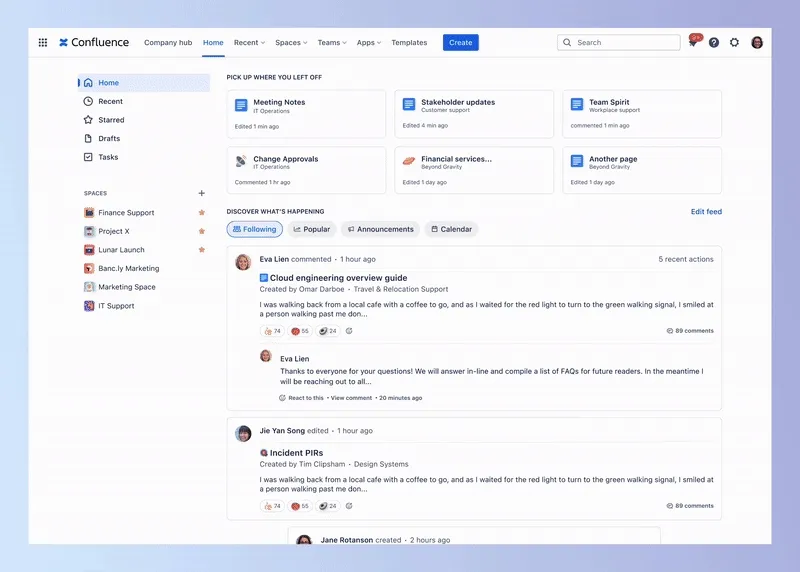Open the app switcher grid icon
Viewport: 800px width, 572px height.
pos(43,42)
